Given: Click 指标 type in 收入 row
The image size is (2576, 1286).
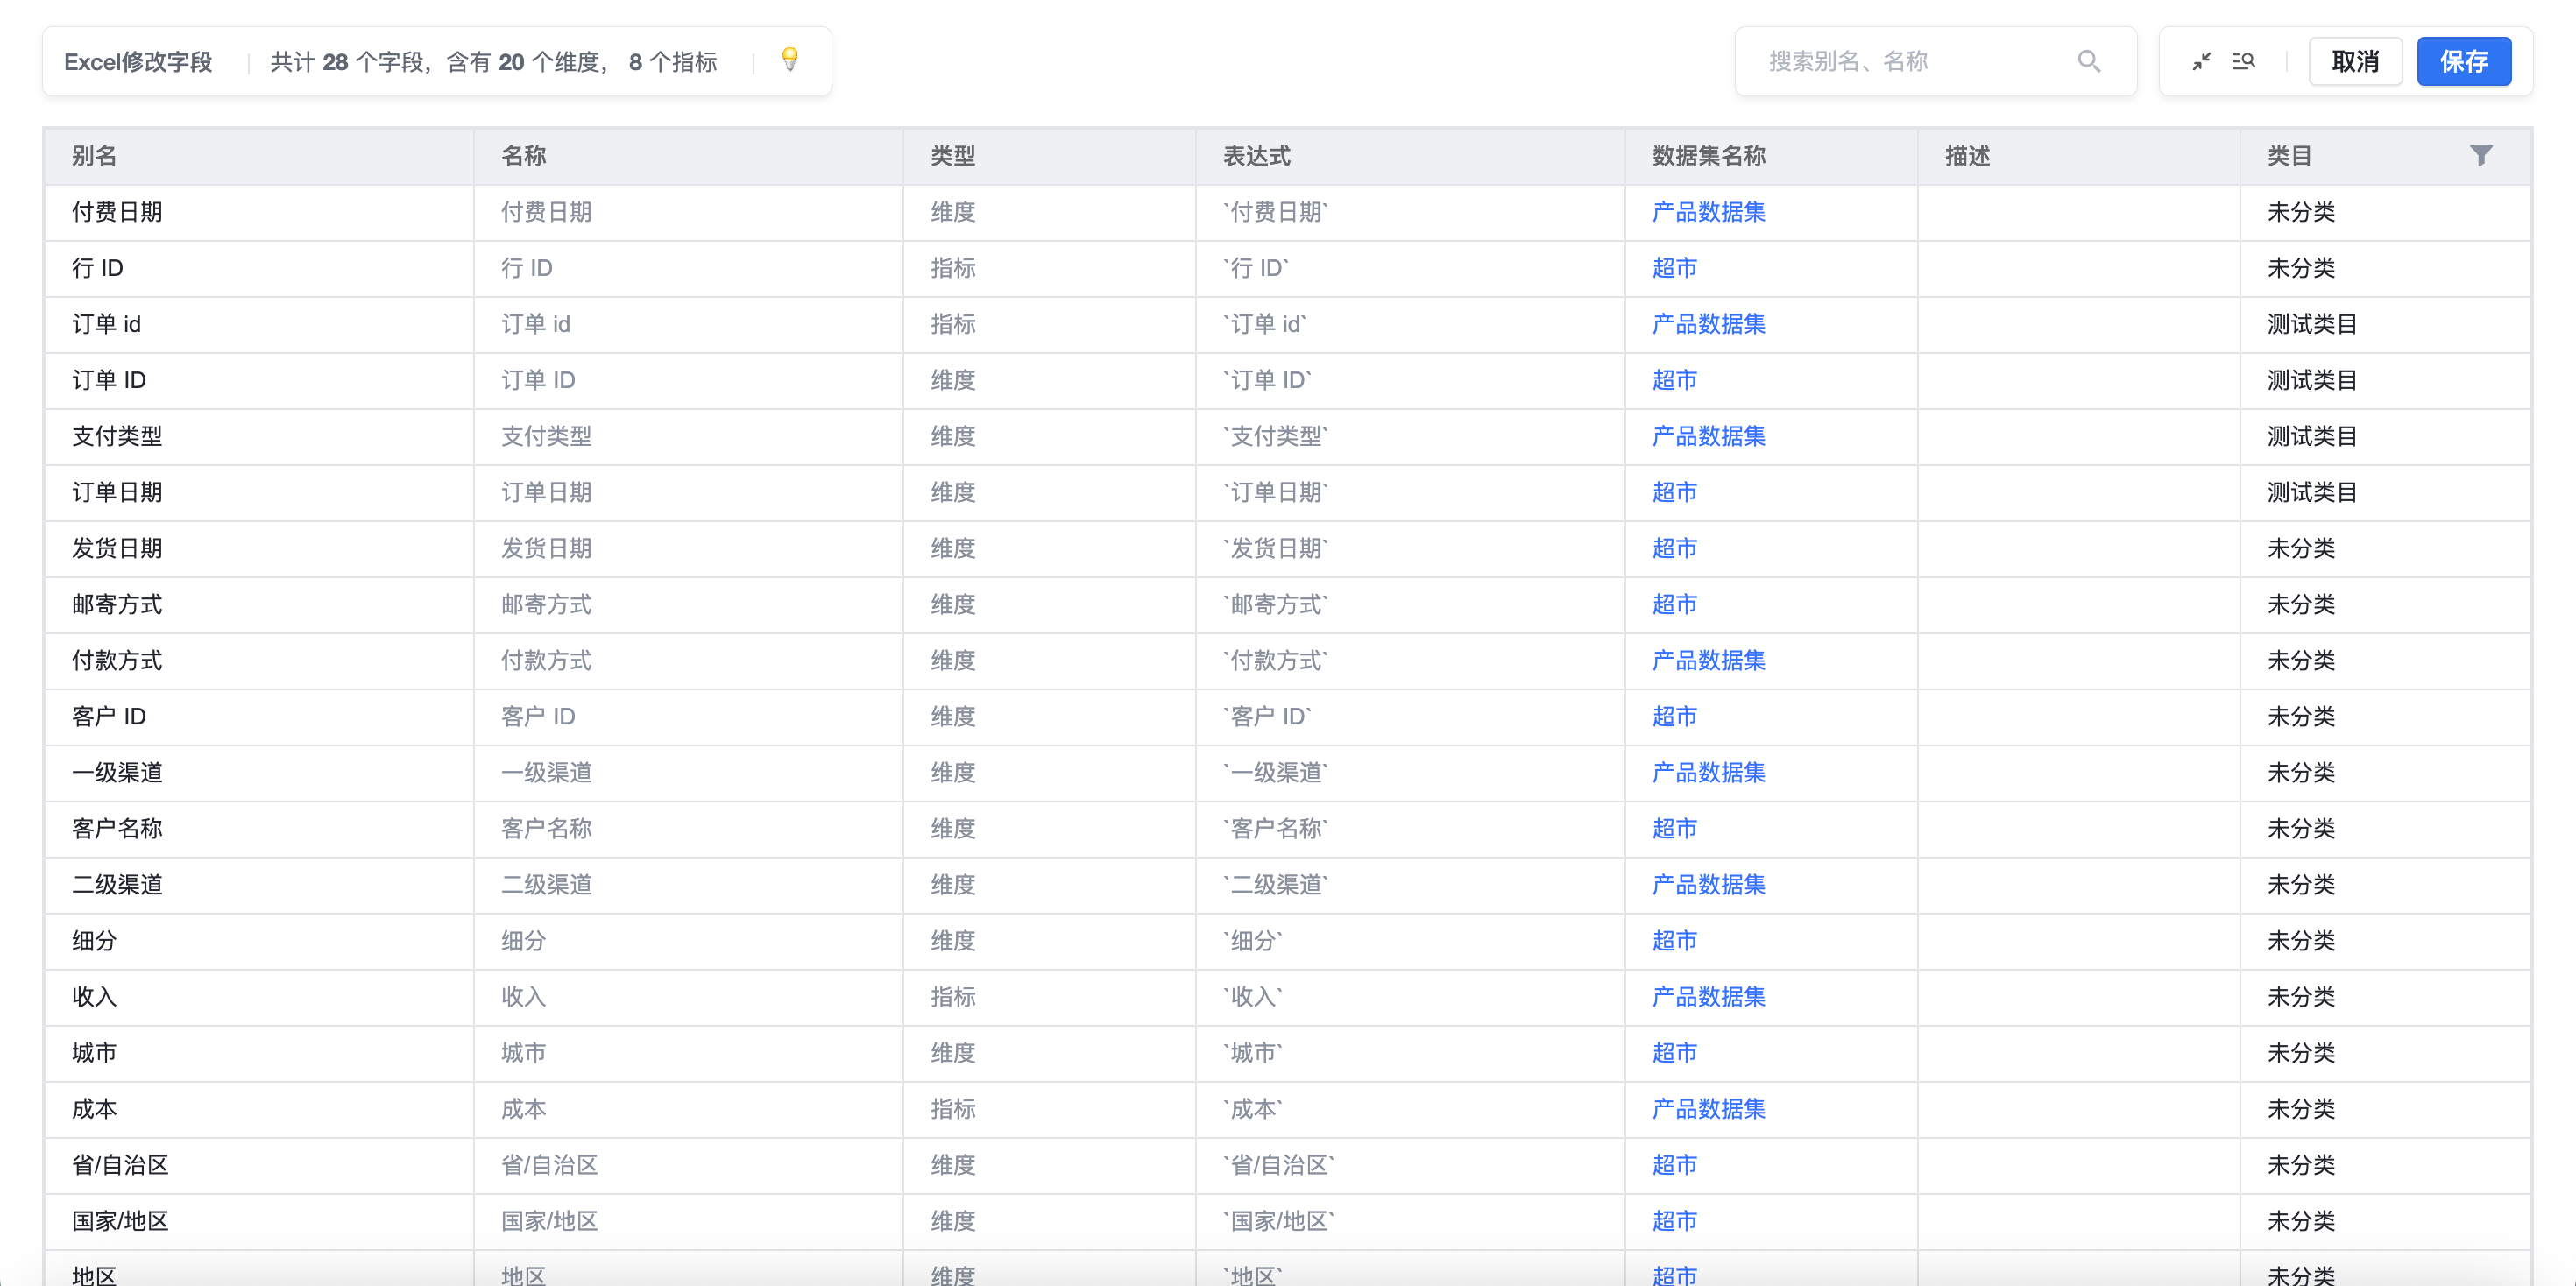Looking at the screenshot, I should pyautogui.click(x=952, y=996).
